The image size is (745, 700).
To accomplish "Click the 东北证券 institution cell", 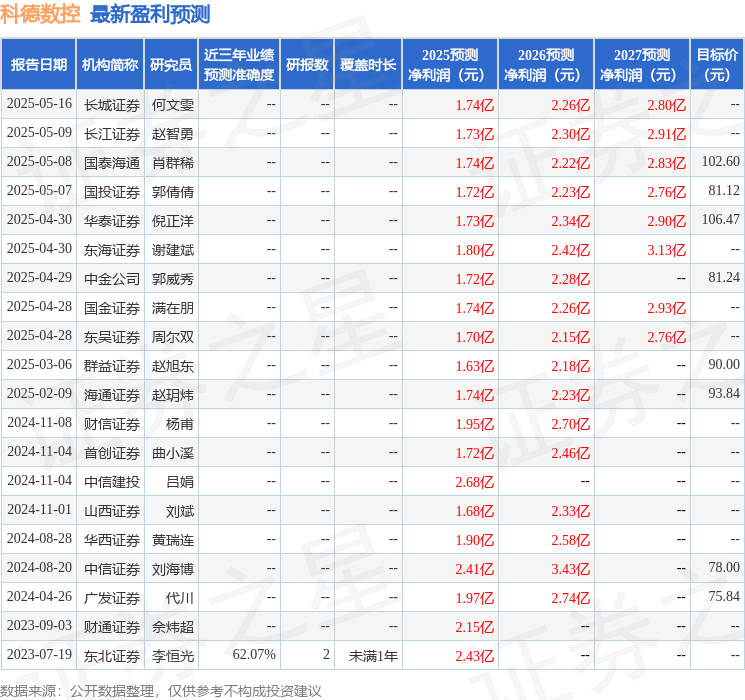I will 111,656.
